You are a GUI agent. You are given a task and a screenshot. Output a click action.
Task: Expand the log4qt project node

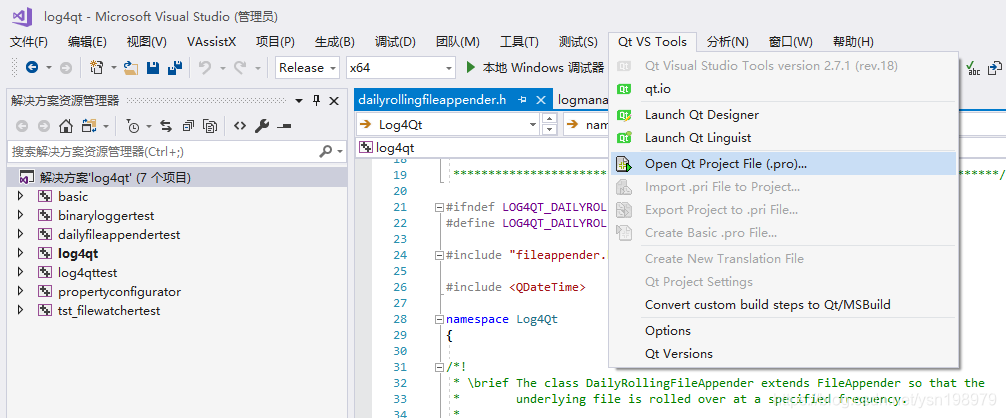tap(21, 253)
